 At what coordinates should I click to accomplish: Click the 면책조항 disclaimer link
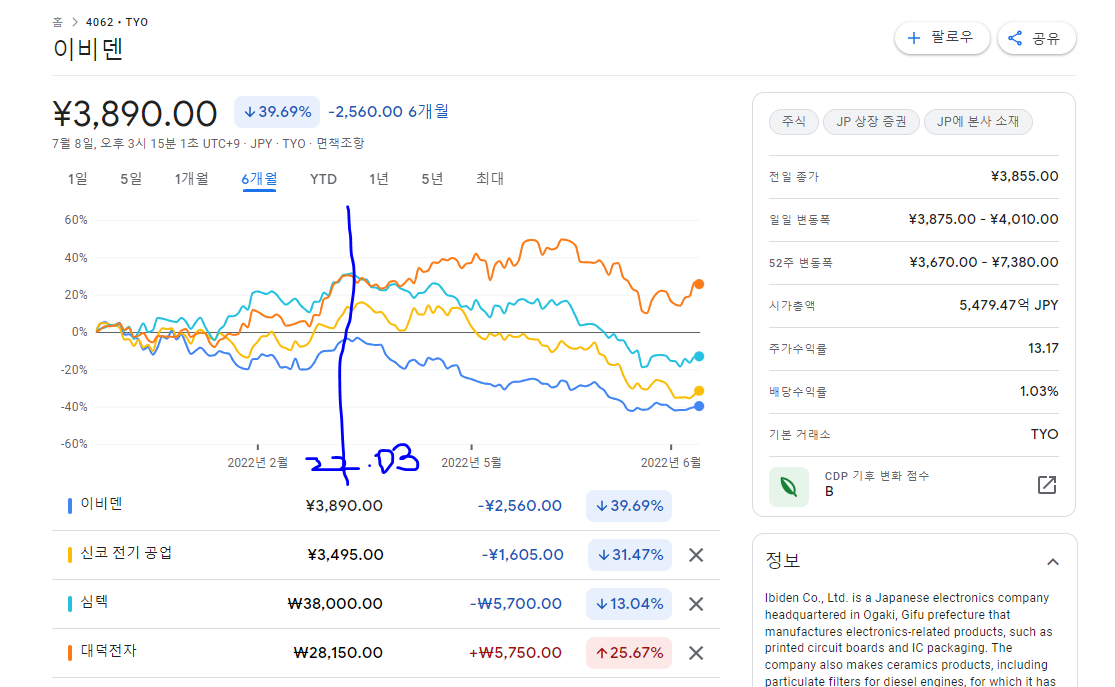tap(340, 143)
